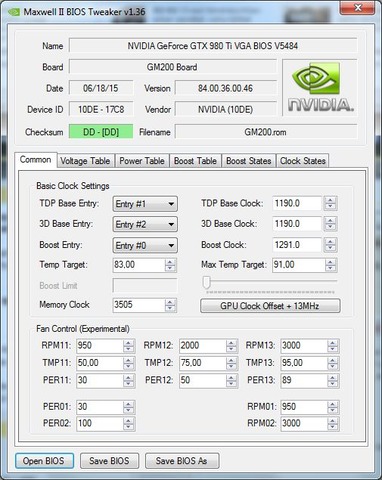Click the Maxwell II BIOS Tweaker title icon

(14, 12)
